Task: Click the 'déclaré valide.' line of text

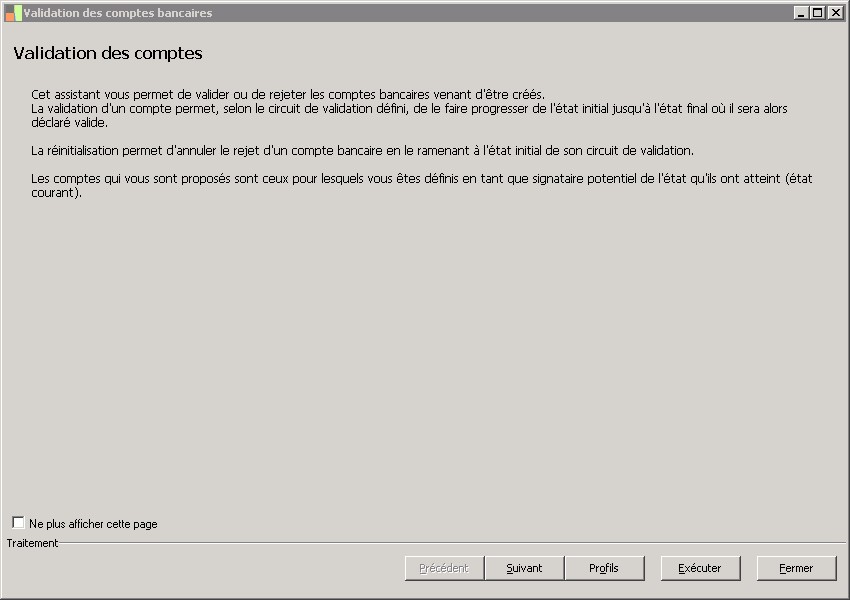Action: click(69, 123)
